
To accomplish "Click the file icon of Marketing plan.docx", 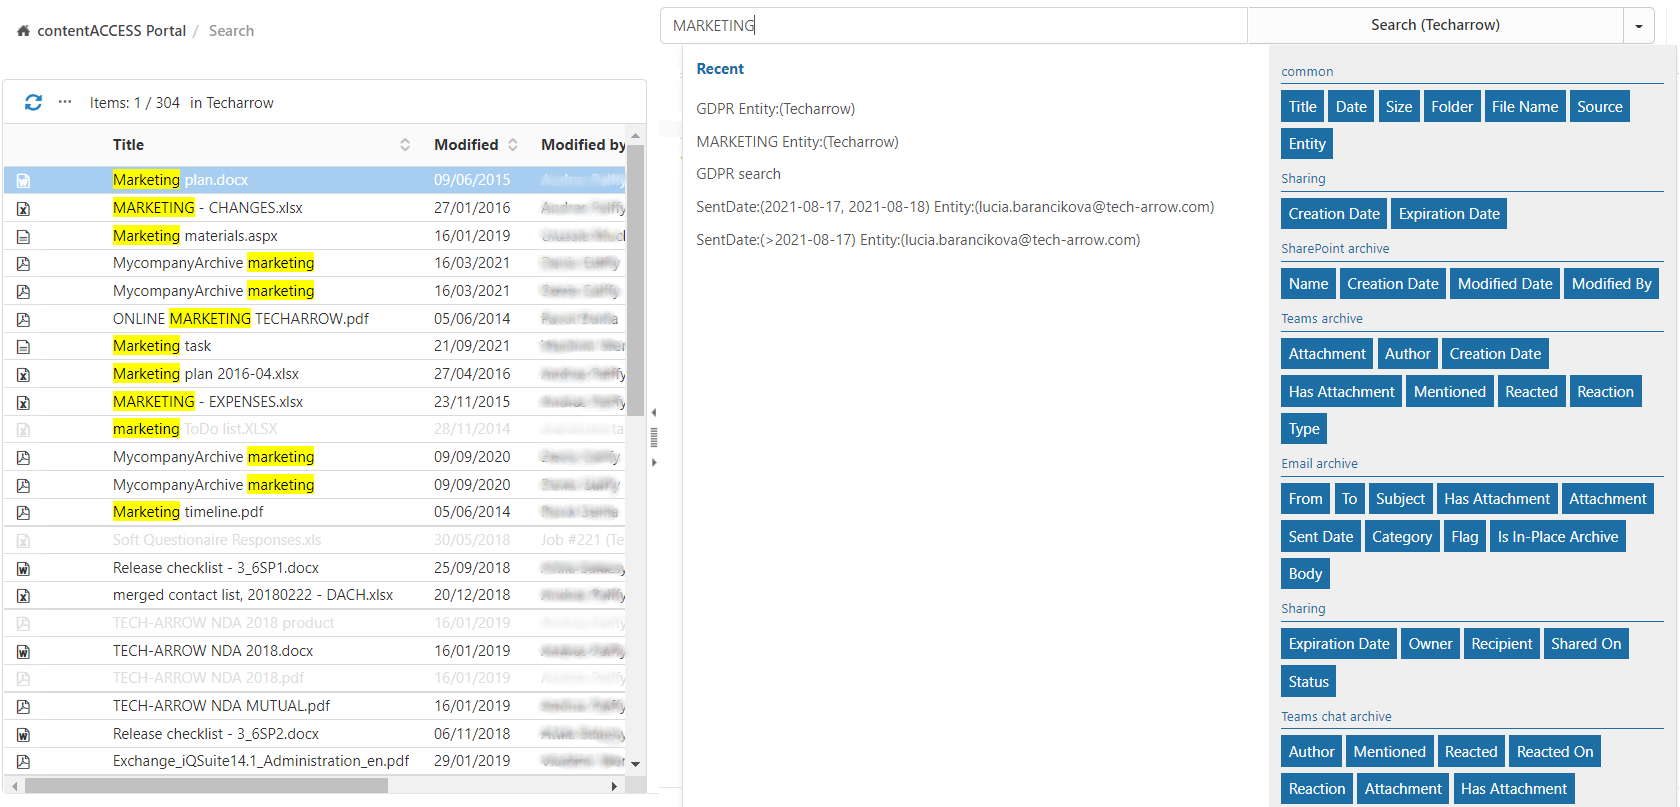I will point(23,181).
